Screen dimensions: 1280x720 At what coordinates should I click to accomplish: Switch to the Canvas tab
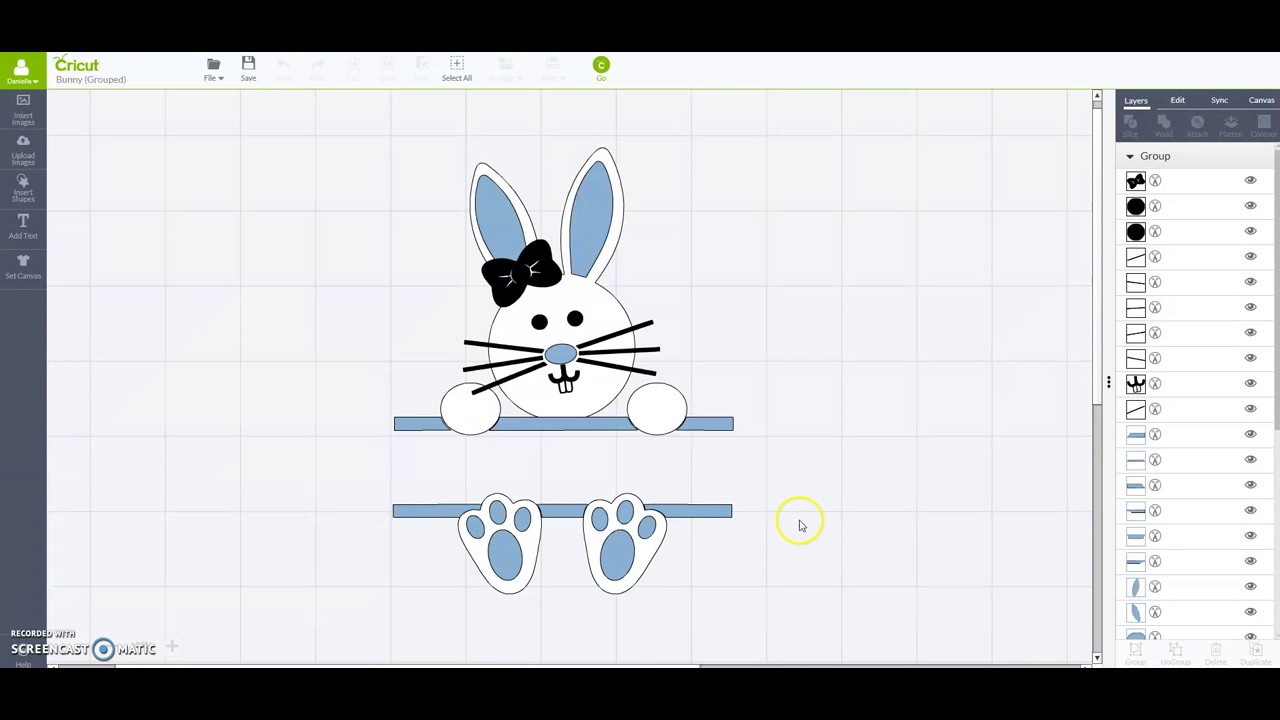[x=1262, y=101]
